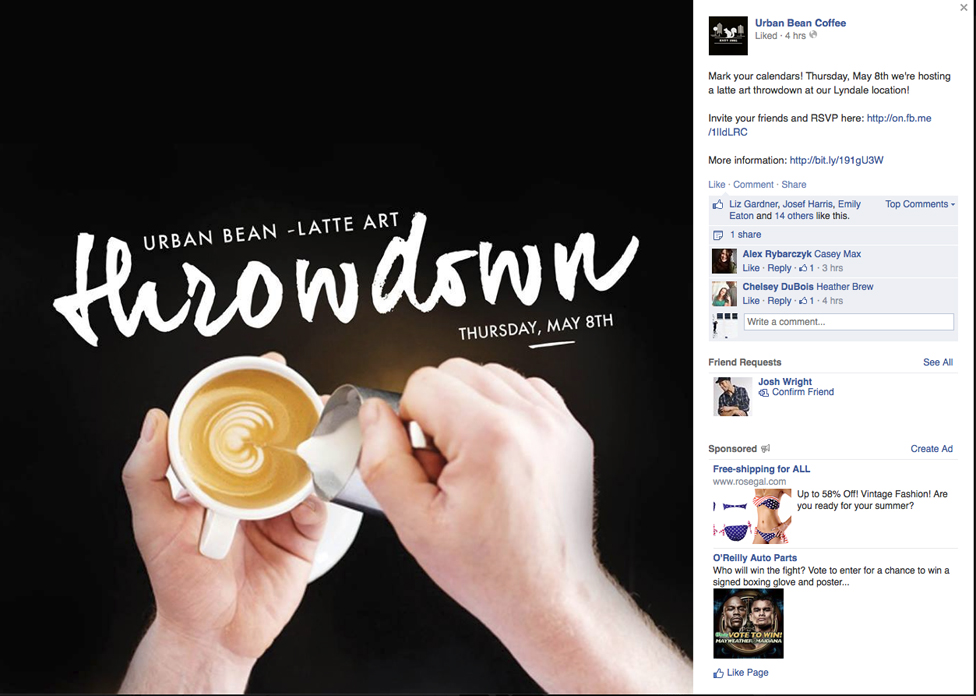Click like count icon on Alex's comment
Image resolution: width=976 pixels, height=696 pixels.
(803, 268)
